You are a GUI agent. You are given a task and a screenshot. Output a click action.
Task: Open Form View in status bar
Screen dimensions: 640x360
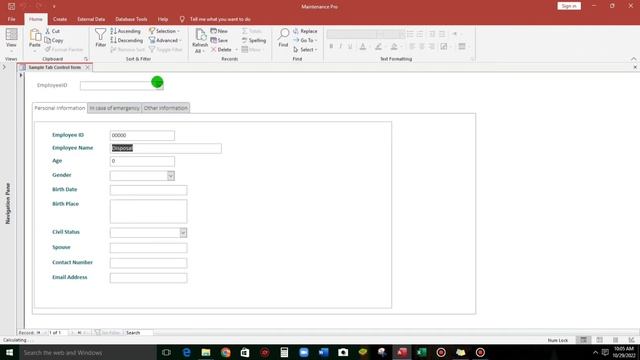pos(584,340)
